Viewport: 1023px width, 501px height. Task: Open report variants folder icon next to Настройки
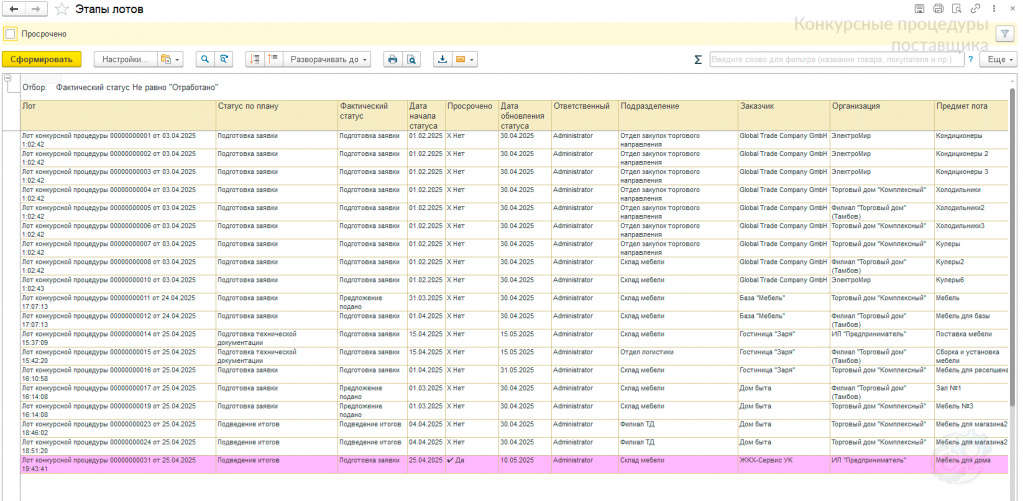click(171, 59)
